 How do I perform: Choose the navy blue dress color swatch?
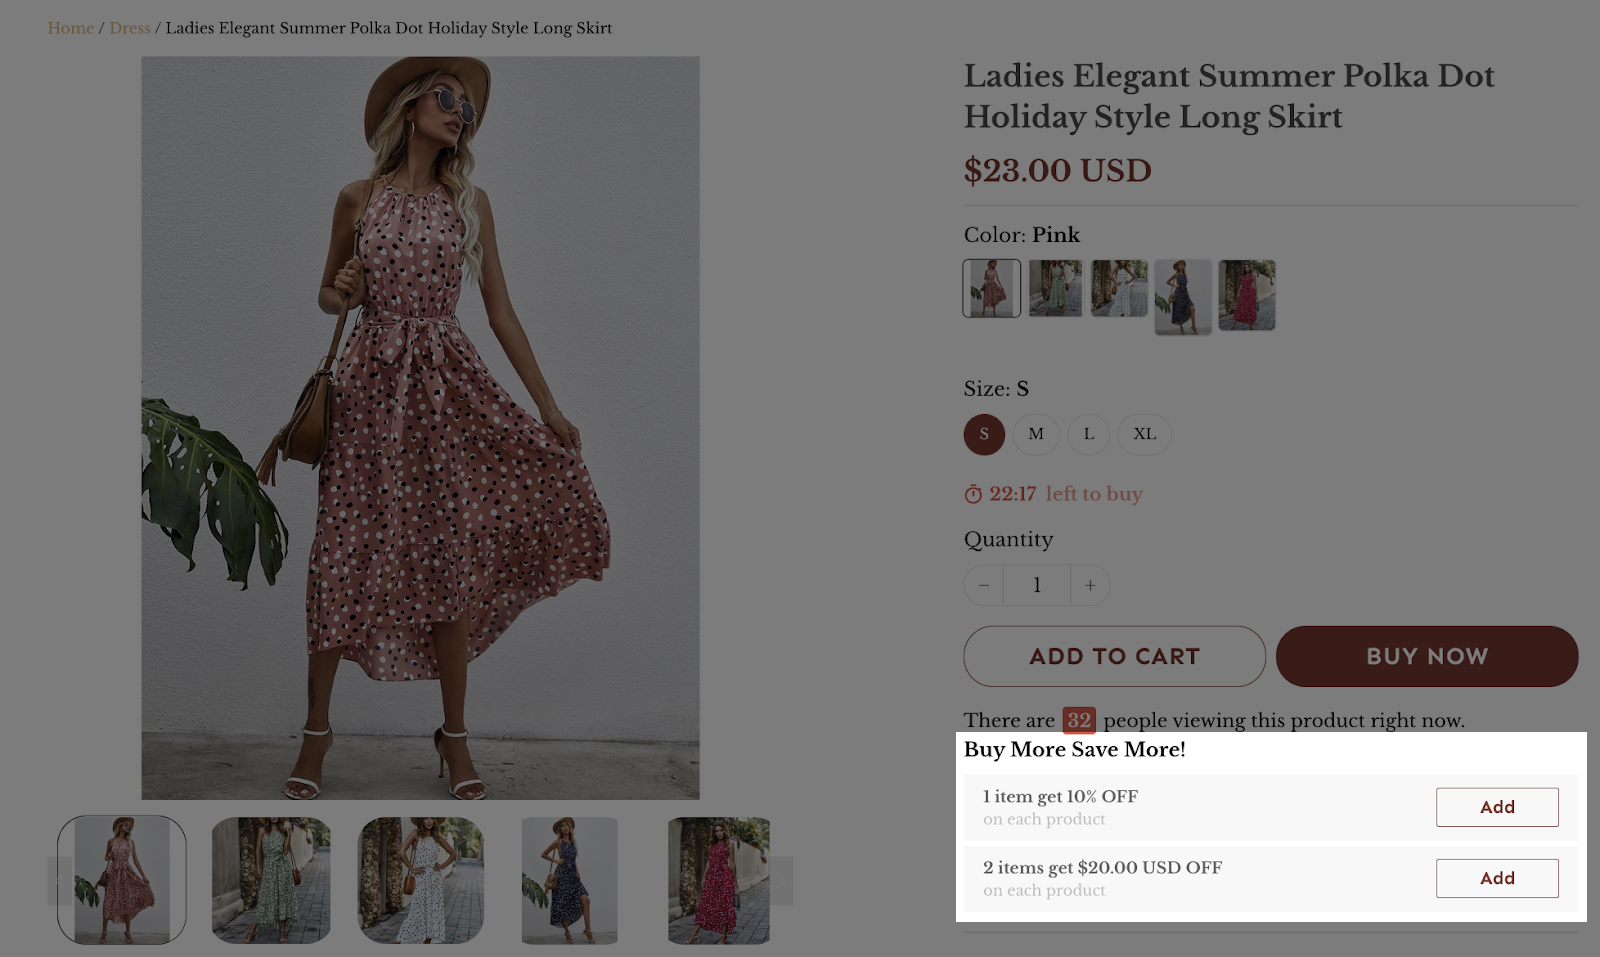tap(1183, 297)
